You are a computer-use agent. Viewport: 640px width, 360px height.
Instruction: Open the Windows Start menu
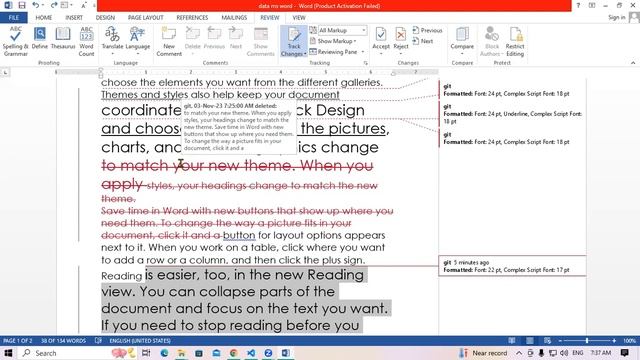point(8,353)
